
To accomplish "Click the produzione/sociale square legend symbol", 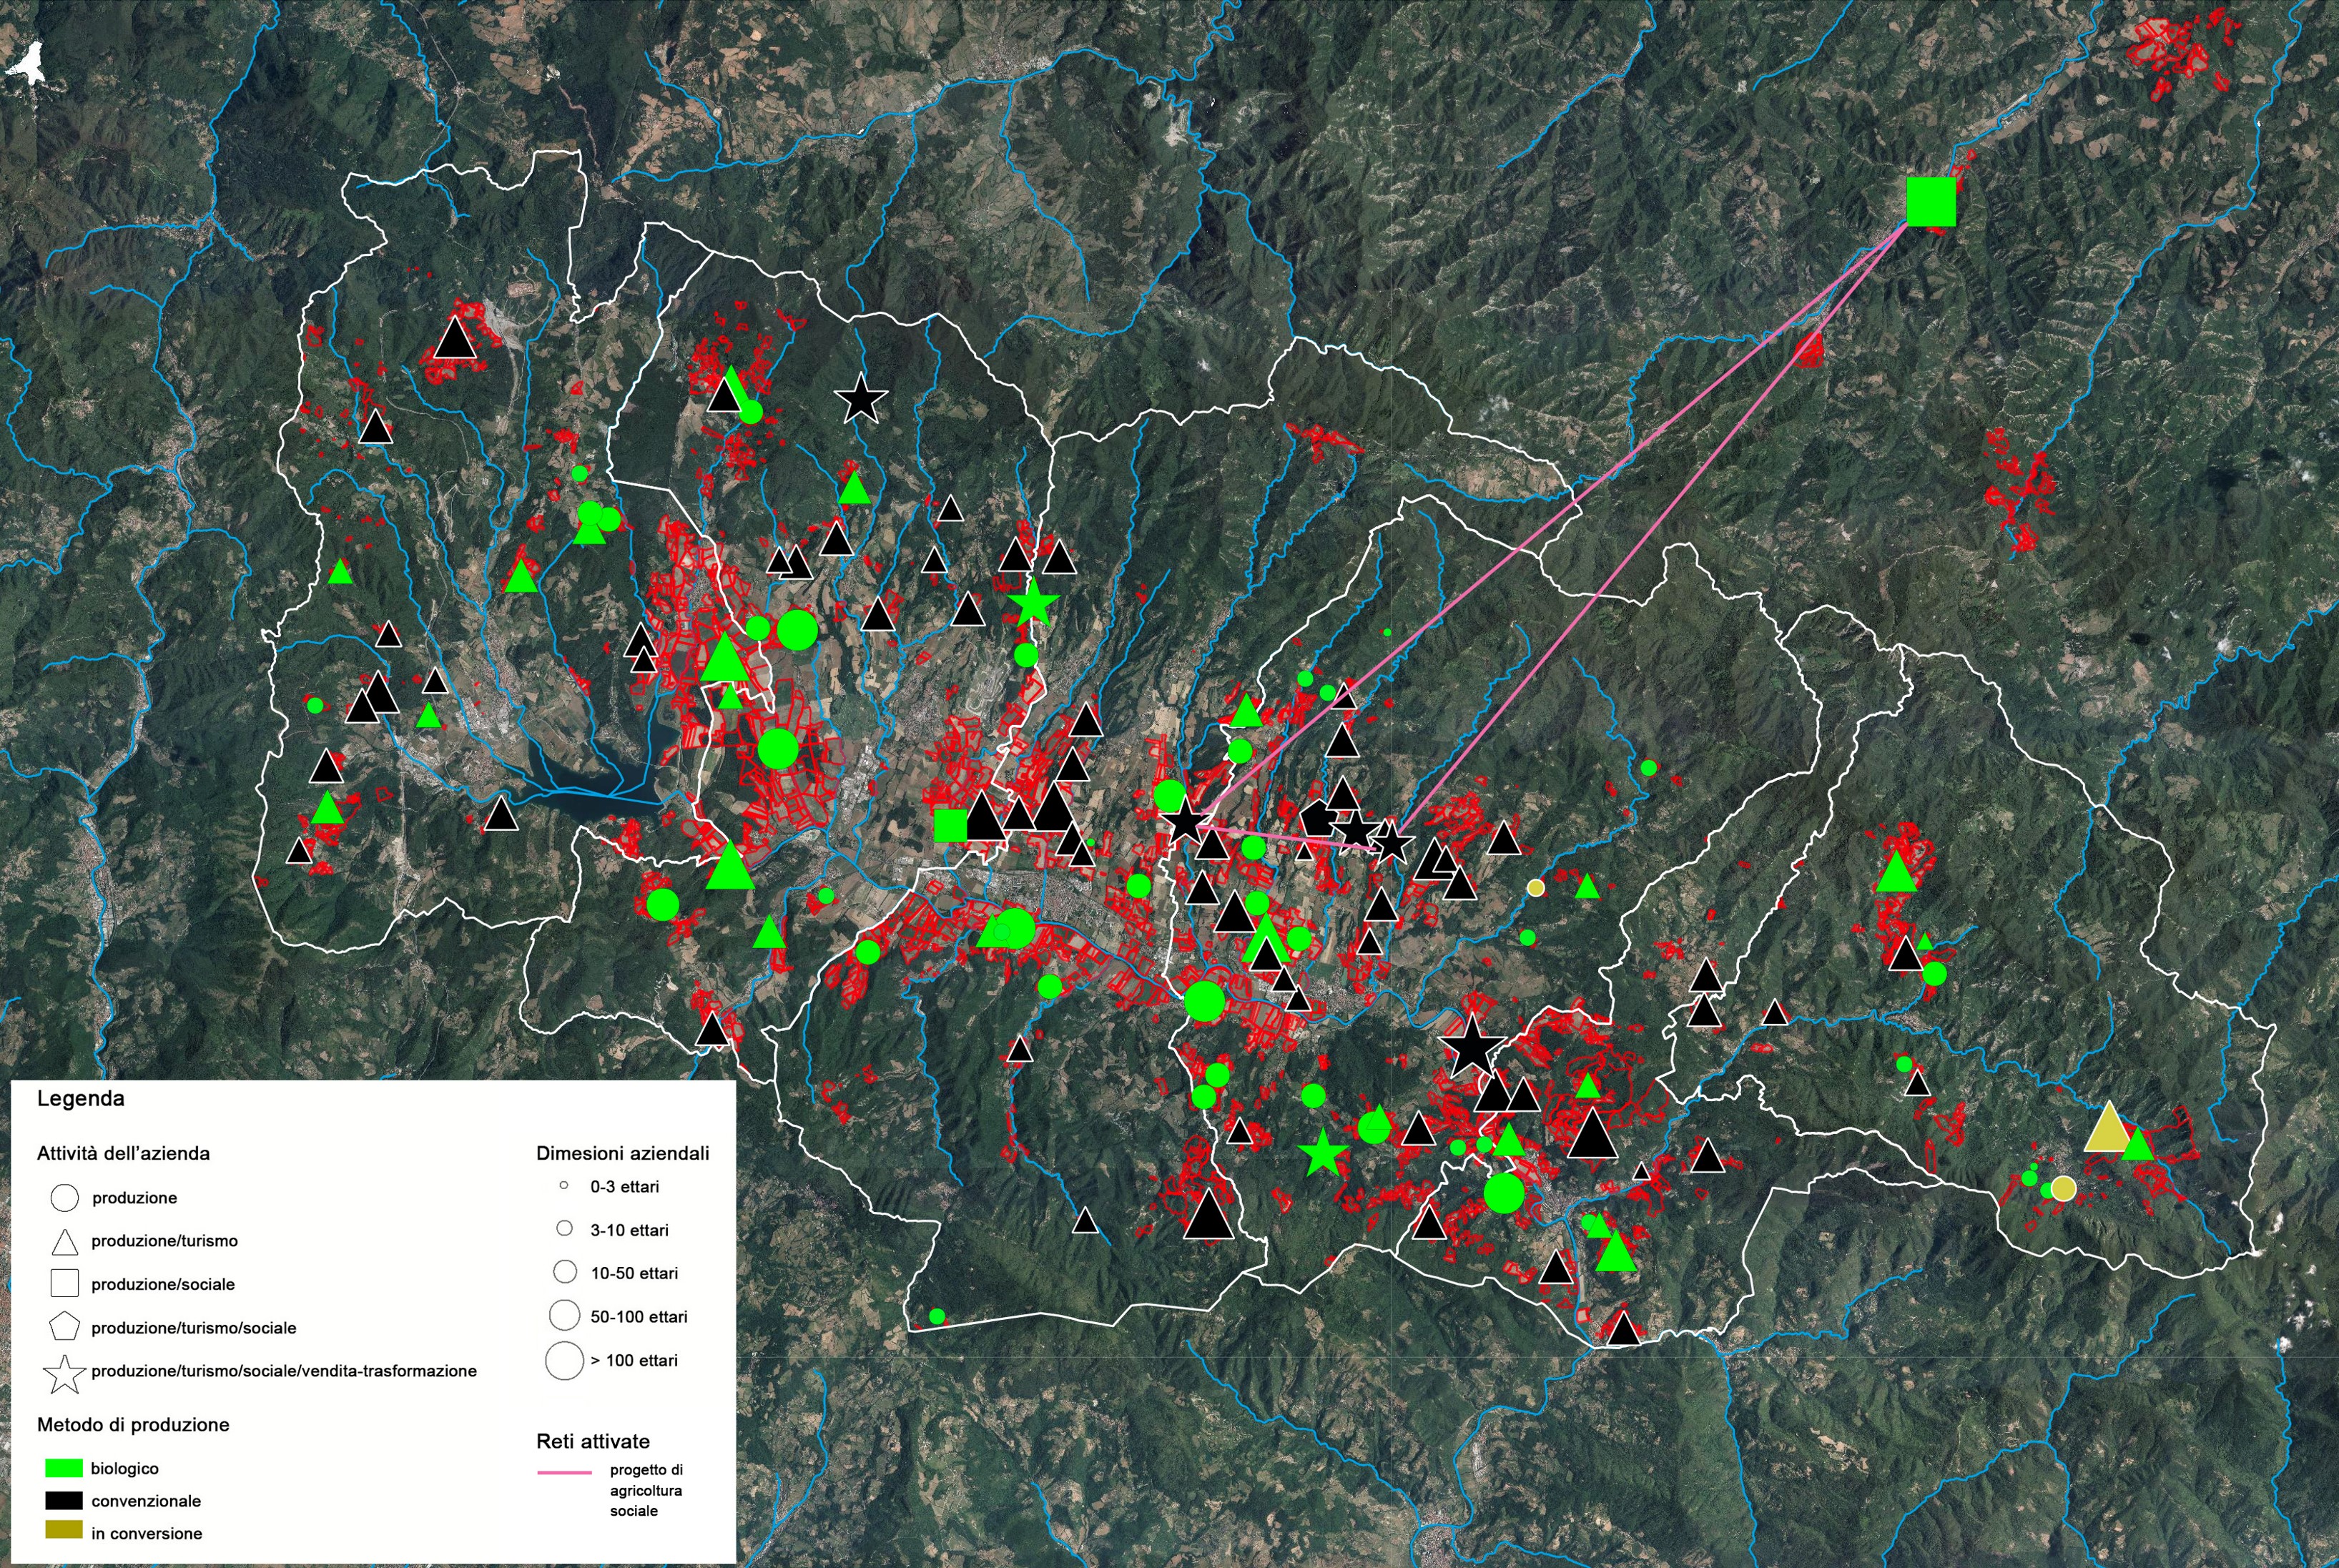I will (x=64, y=1283).
